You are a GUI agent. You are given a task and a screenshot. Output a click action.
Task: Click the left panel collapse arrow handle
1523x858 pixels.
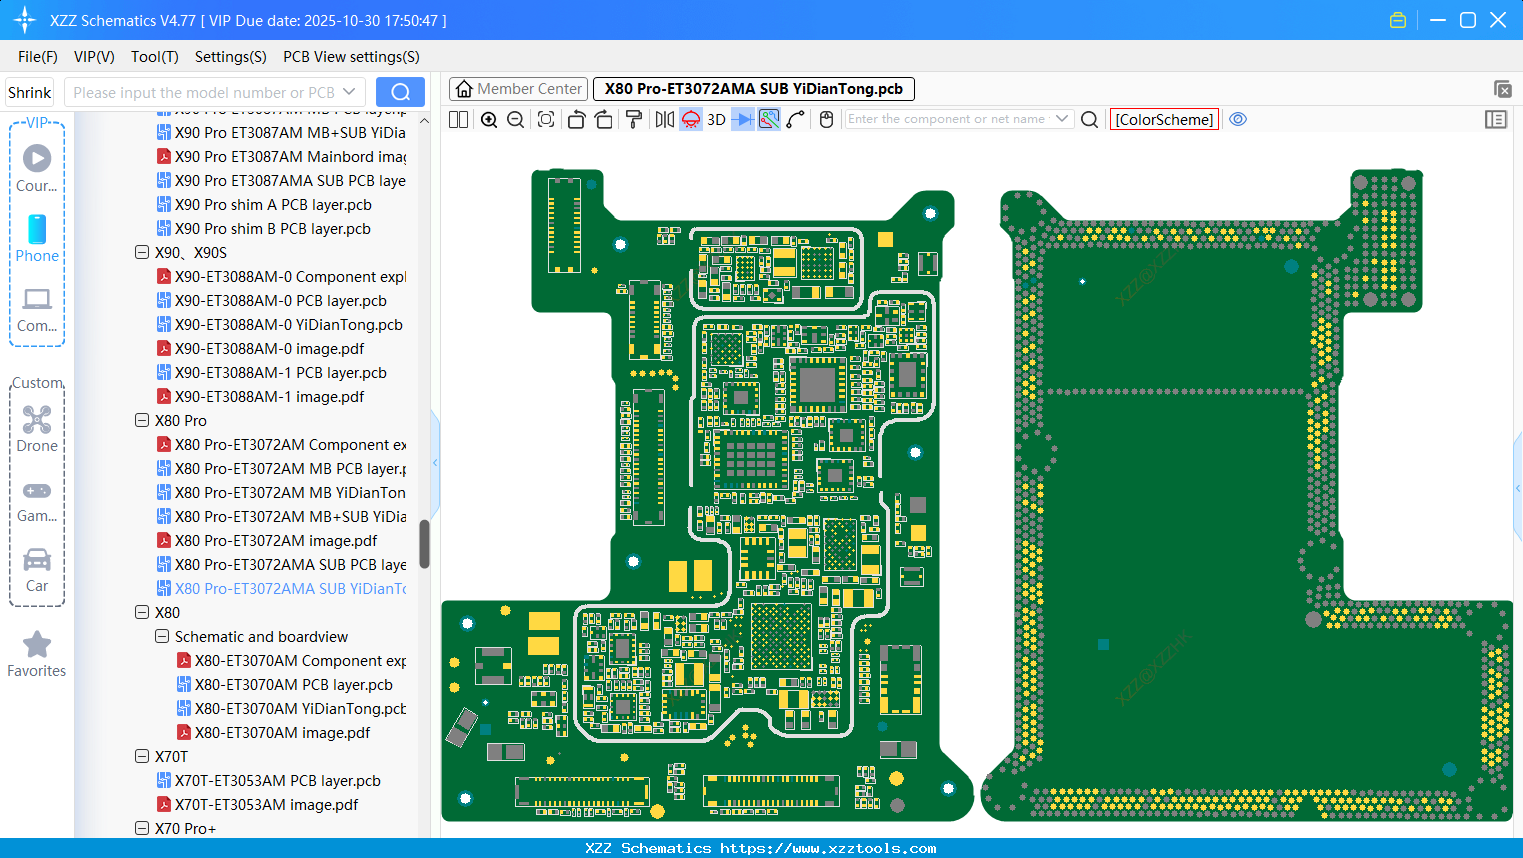pos(435,463)
